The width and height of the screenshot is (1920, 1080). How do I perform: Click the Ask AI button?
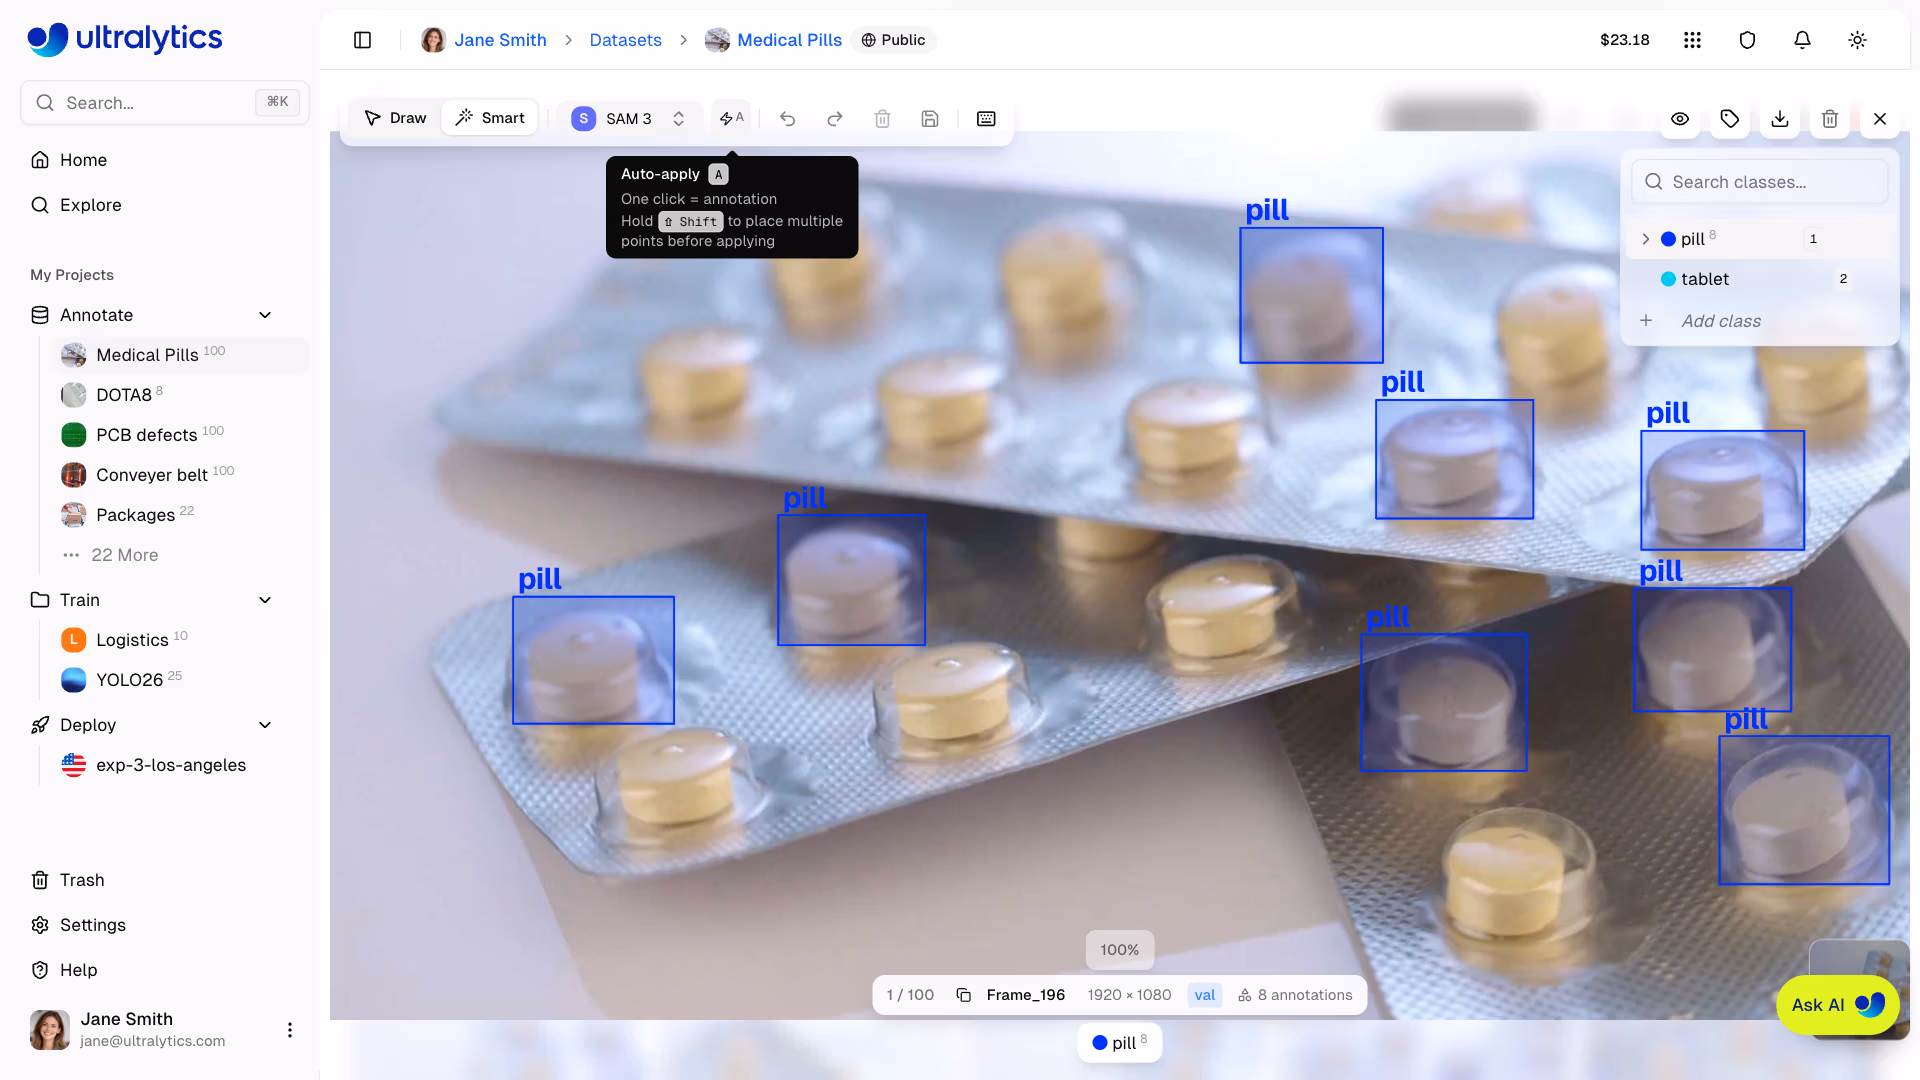pyautogui.click(x=1837, y=1005)
